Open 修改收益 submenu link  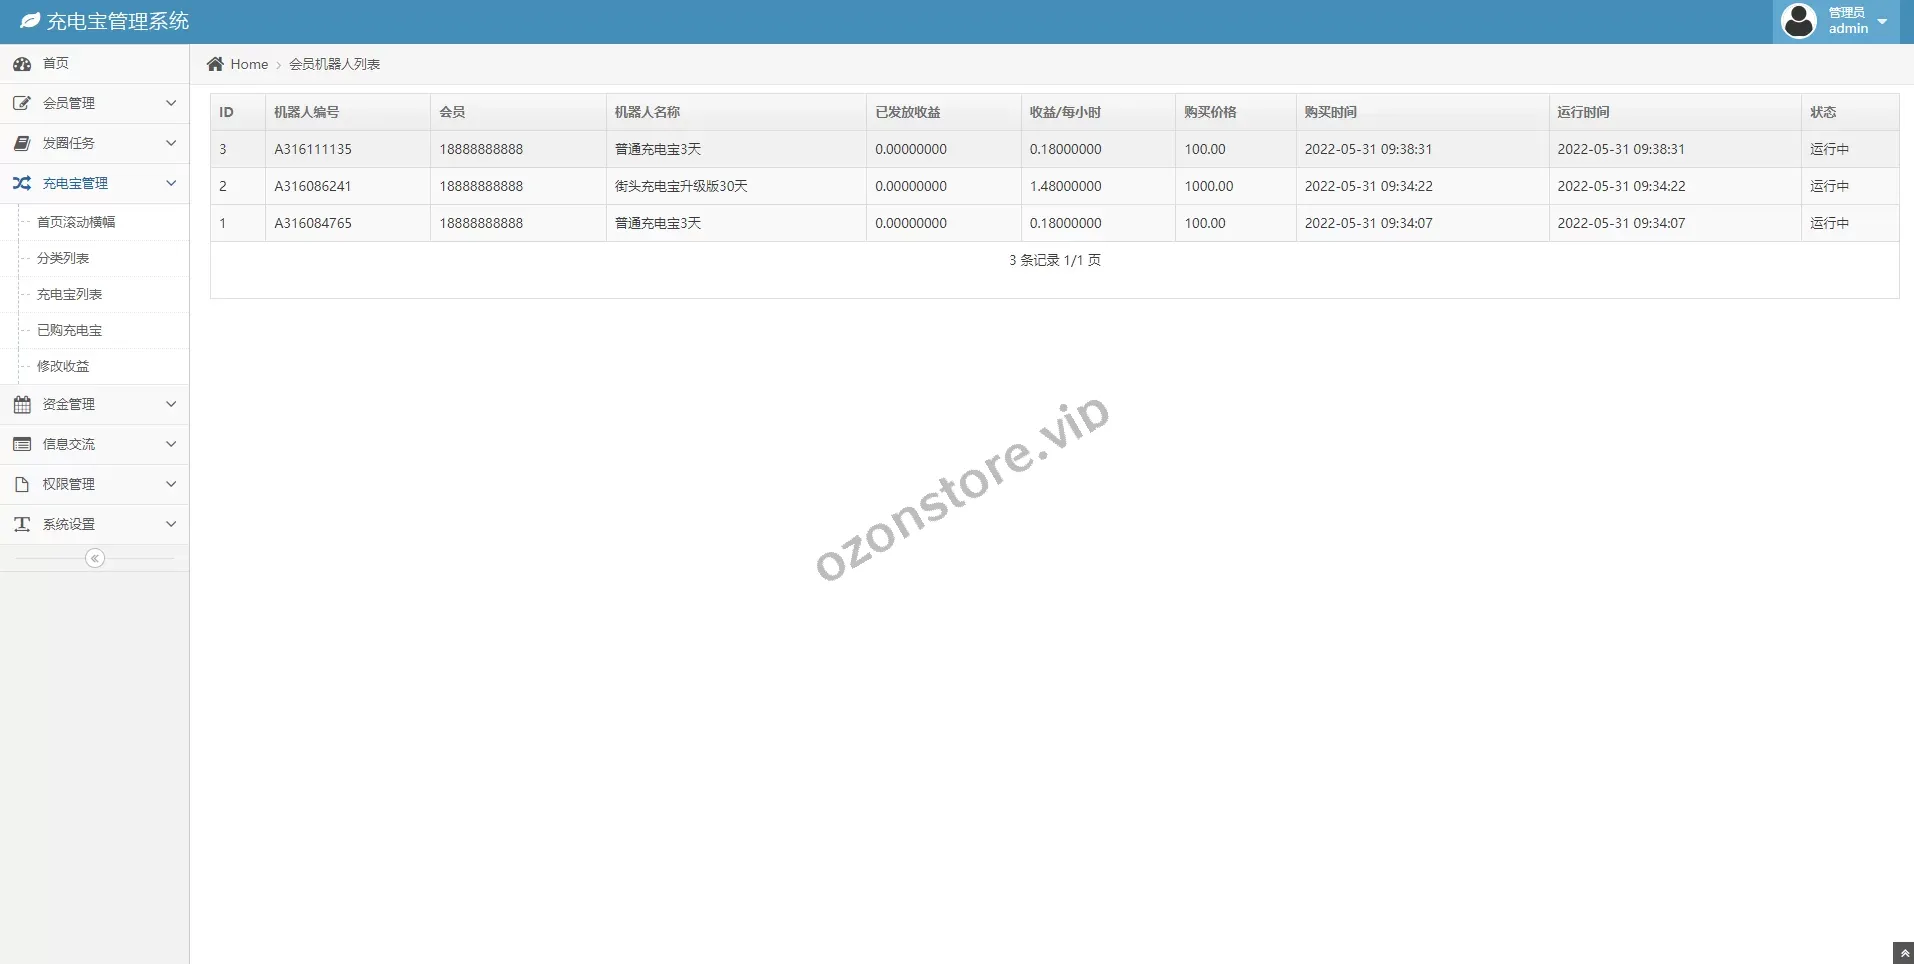63,366
